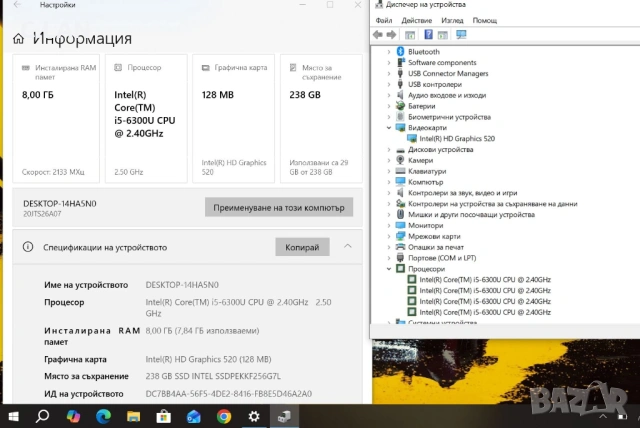Expand Аудио входове и изходи node
Viewport: 640px width, 428px height.
[x=389, y=95]
